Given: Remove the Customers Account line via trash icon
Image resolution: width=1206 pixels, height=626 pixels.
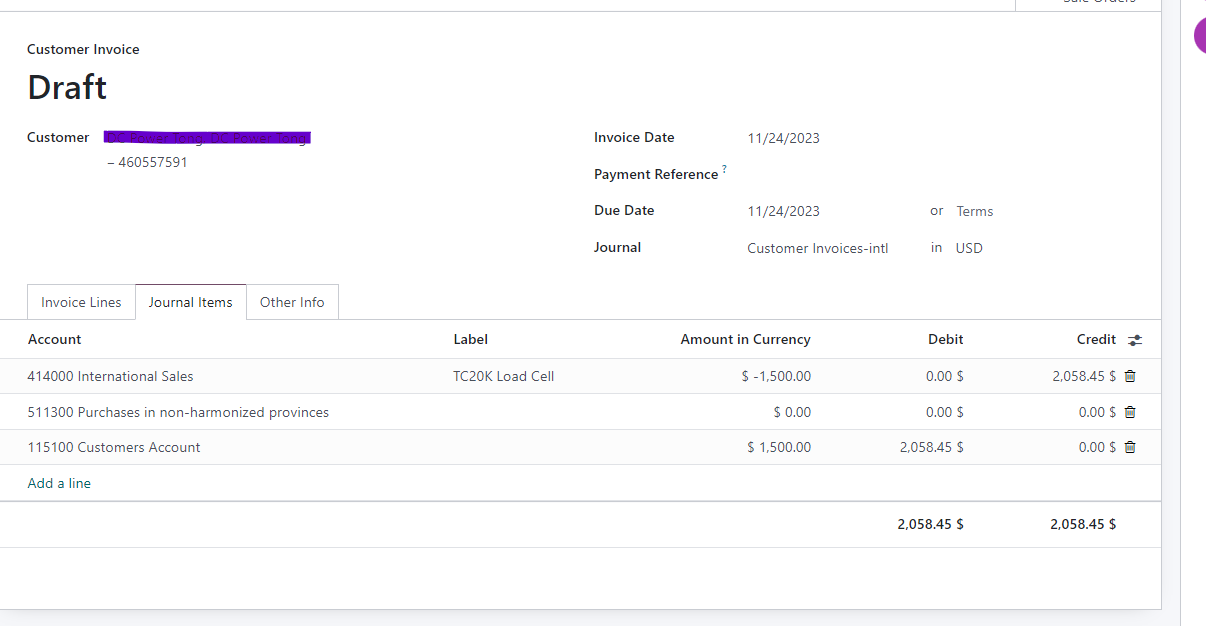Looking at the screenshot, I should [1130, 447].
